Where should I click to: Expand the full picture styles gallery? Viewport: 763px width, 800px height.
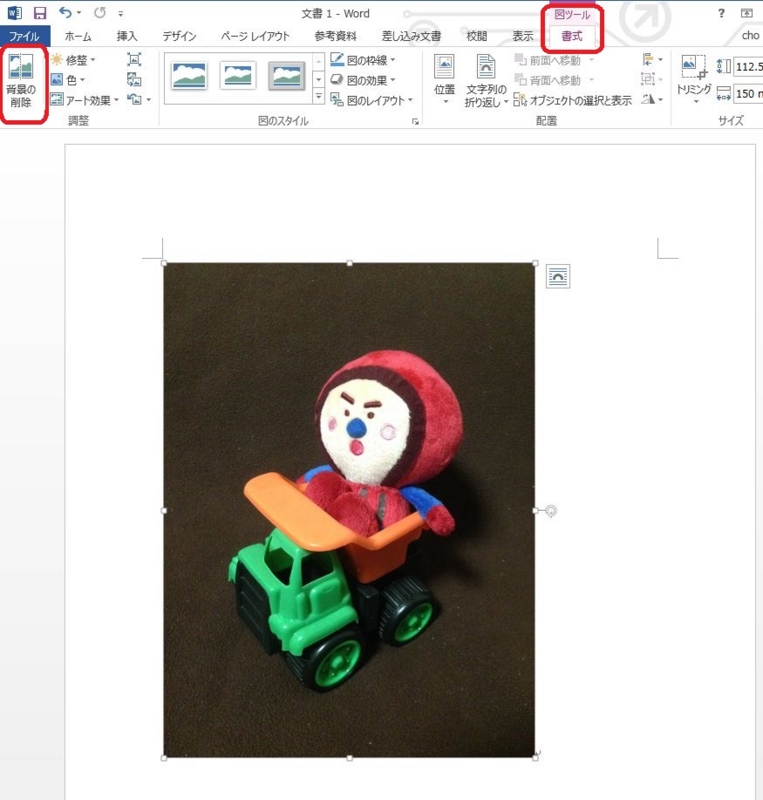318,96
